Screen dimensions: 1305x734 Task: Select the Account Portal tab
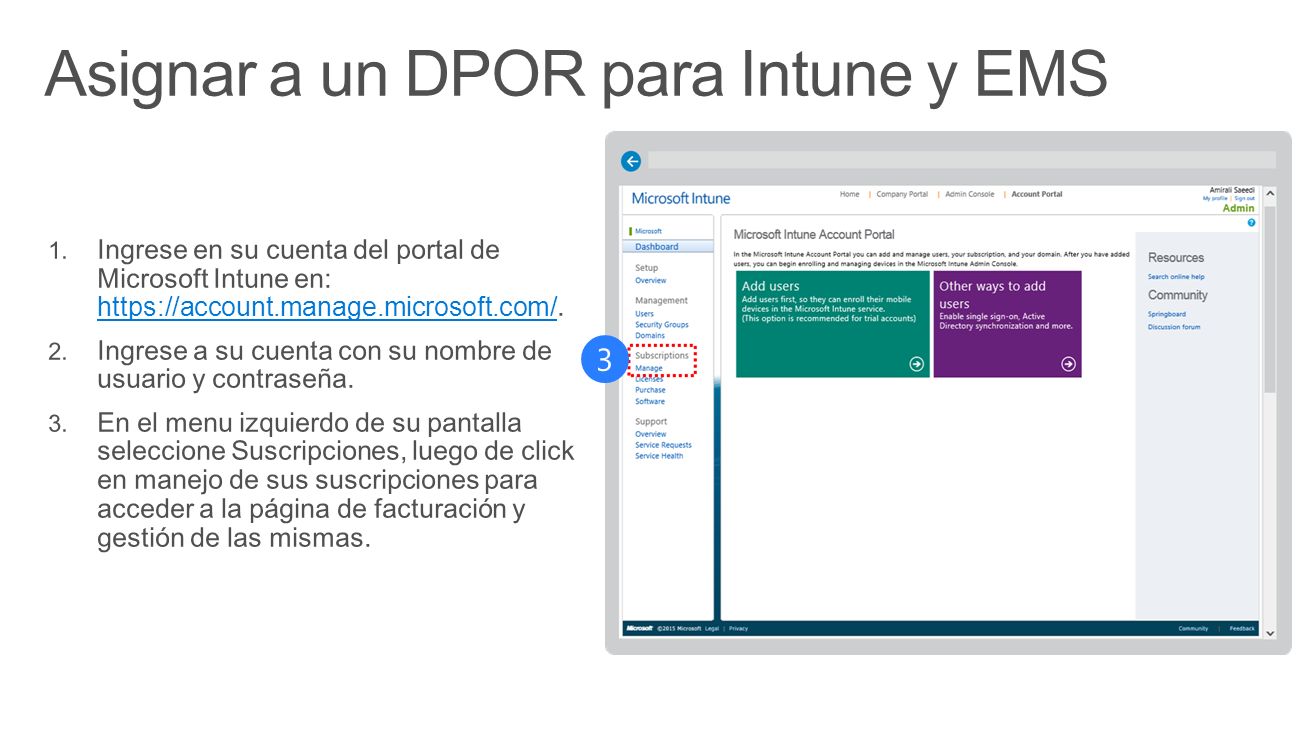[x=1037, y=194]
